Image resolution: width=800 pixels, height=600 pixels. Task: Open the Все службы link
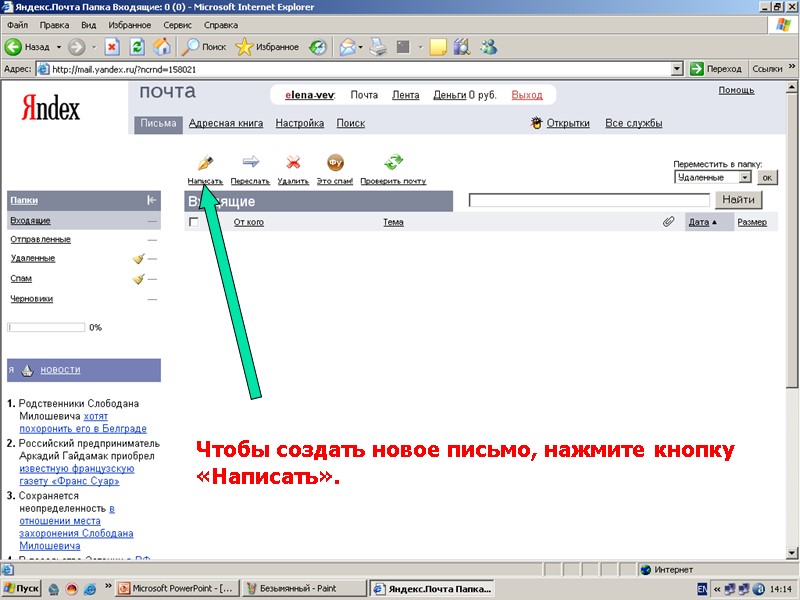[x=634, y=123]
